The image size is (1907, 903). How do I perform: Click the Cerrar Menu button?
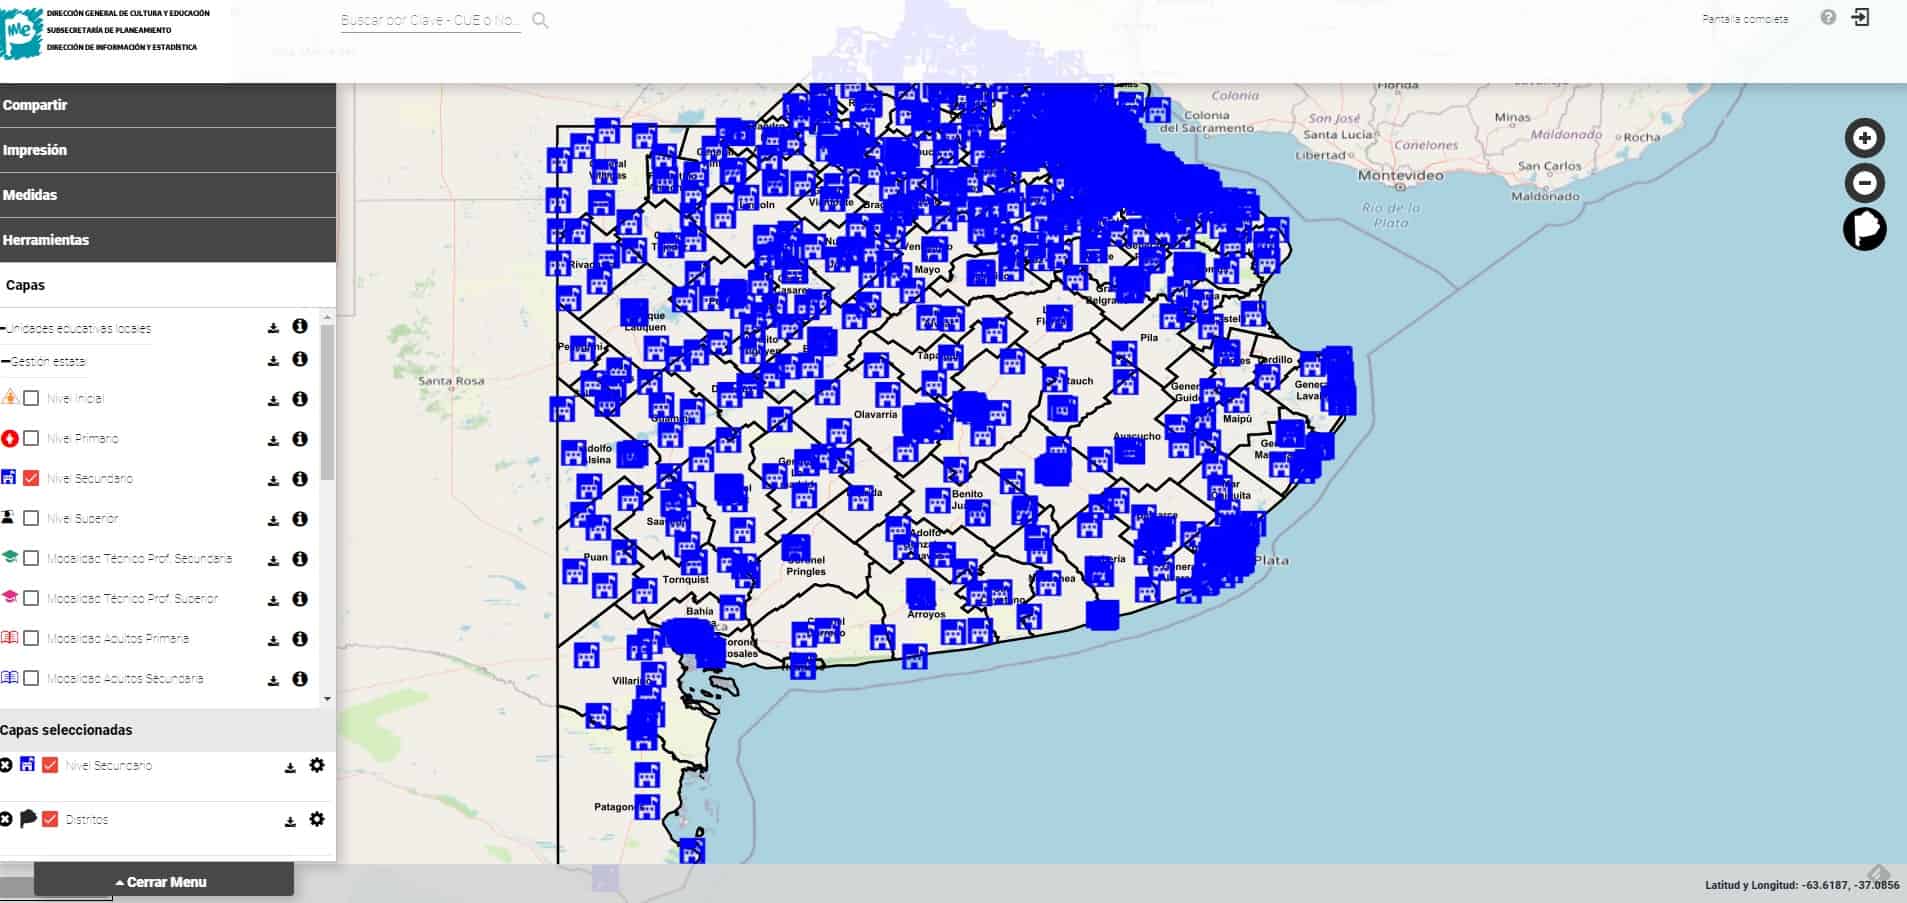point(164,881)
